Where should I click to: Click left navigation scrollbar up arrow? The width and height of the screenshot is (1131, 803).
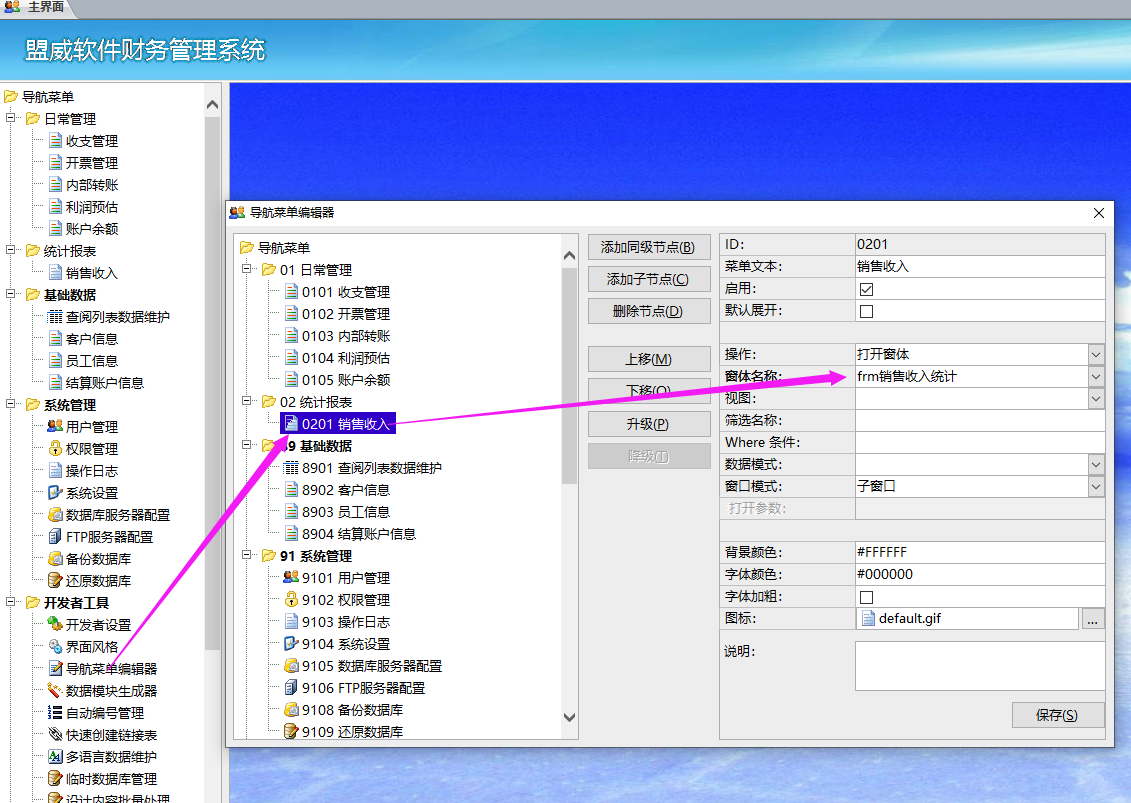tap(212, 105)
